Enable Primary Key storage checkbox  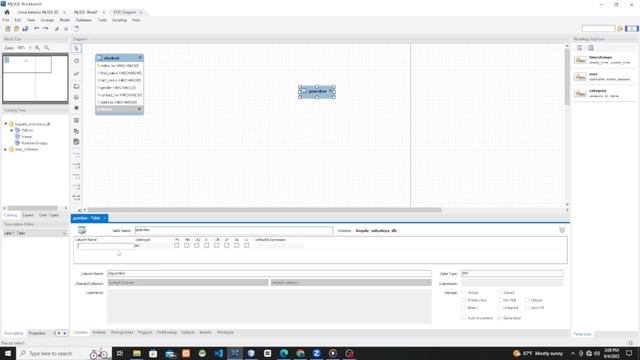tap(464, 300)
